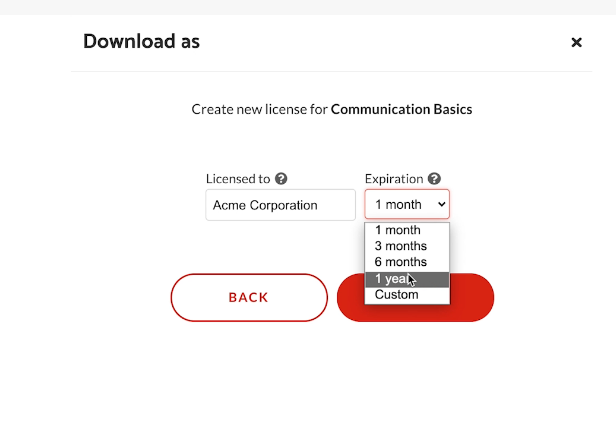
Task: Click the Download as dialog heading
Action: (x=141, y=42)
